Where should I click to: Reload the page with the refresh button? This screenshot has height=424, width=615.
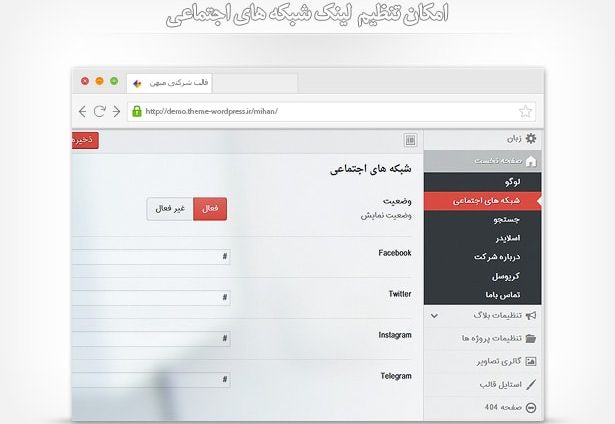[99, 111]
